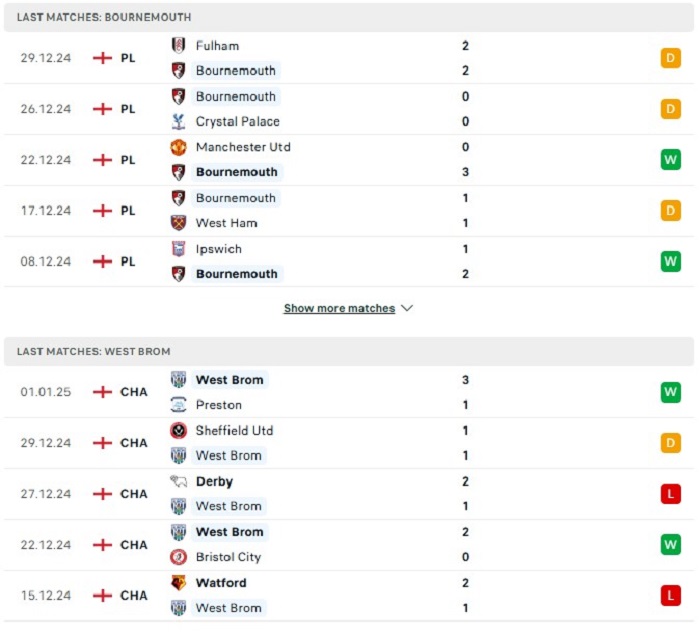This screenshot has height=635, width=700.
Task: Open West Brom vs Preston match row
Action: click(x=349, y=392)
